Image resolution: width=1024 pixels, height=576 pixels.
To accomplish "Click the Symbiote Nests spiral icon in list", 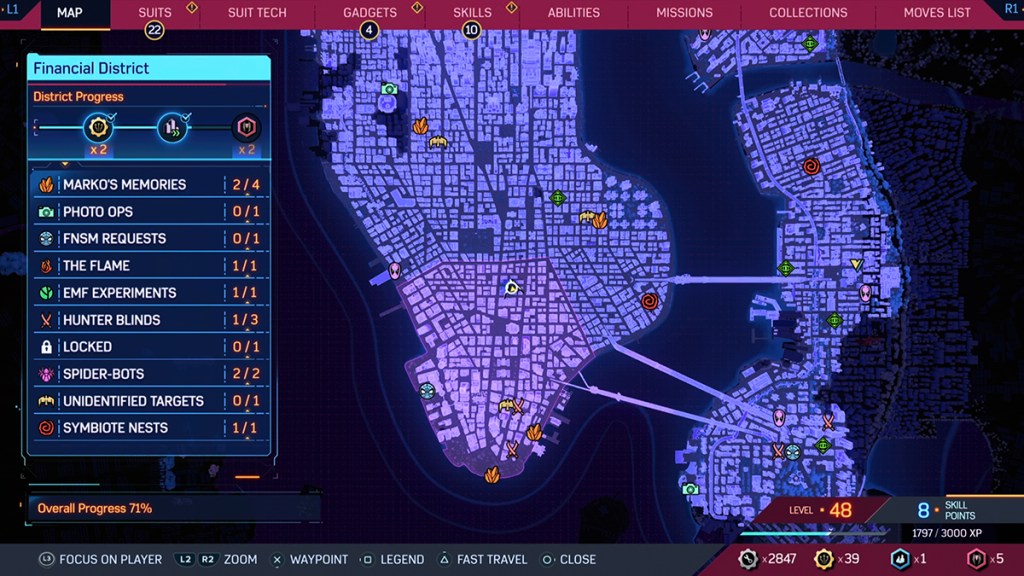I will pyautogui.click(x=46, y=428).
